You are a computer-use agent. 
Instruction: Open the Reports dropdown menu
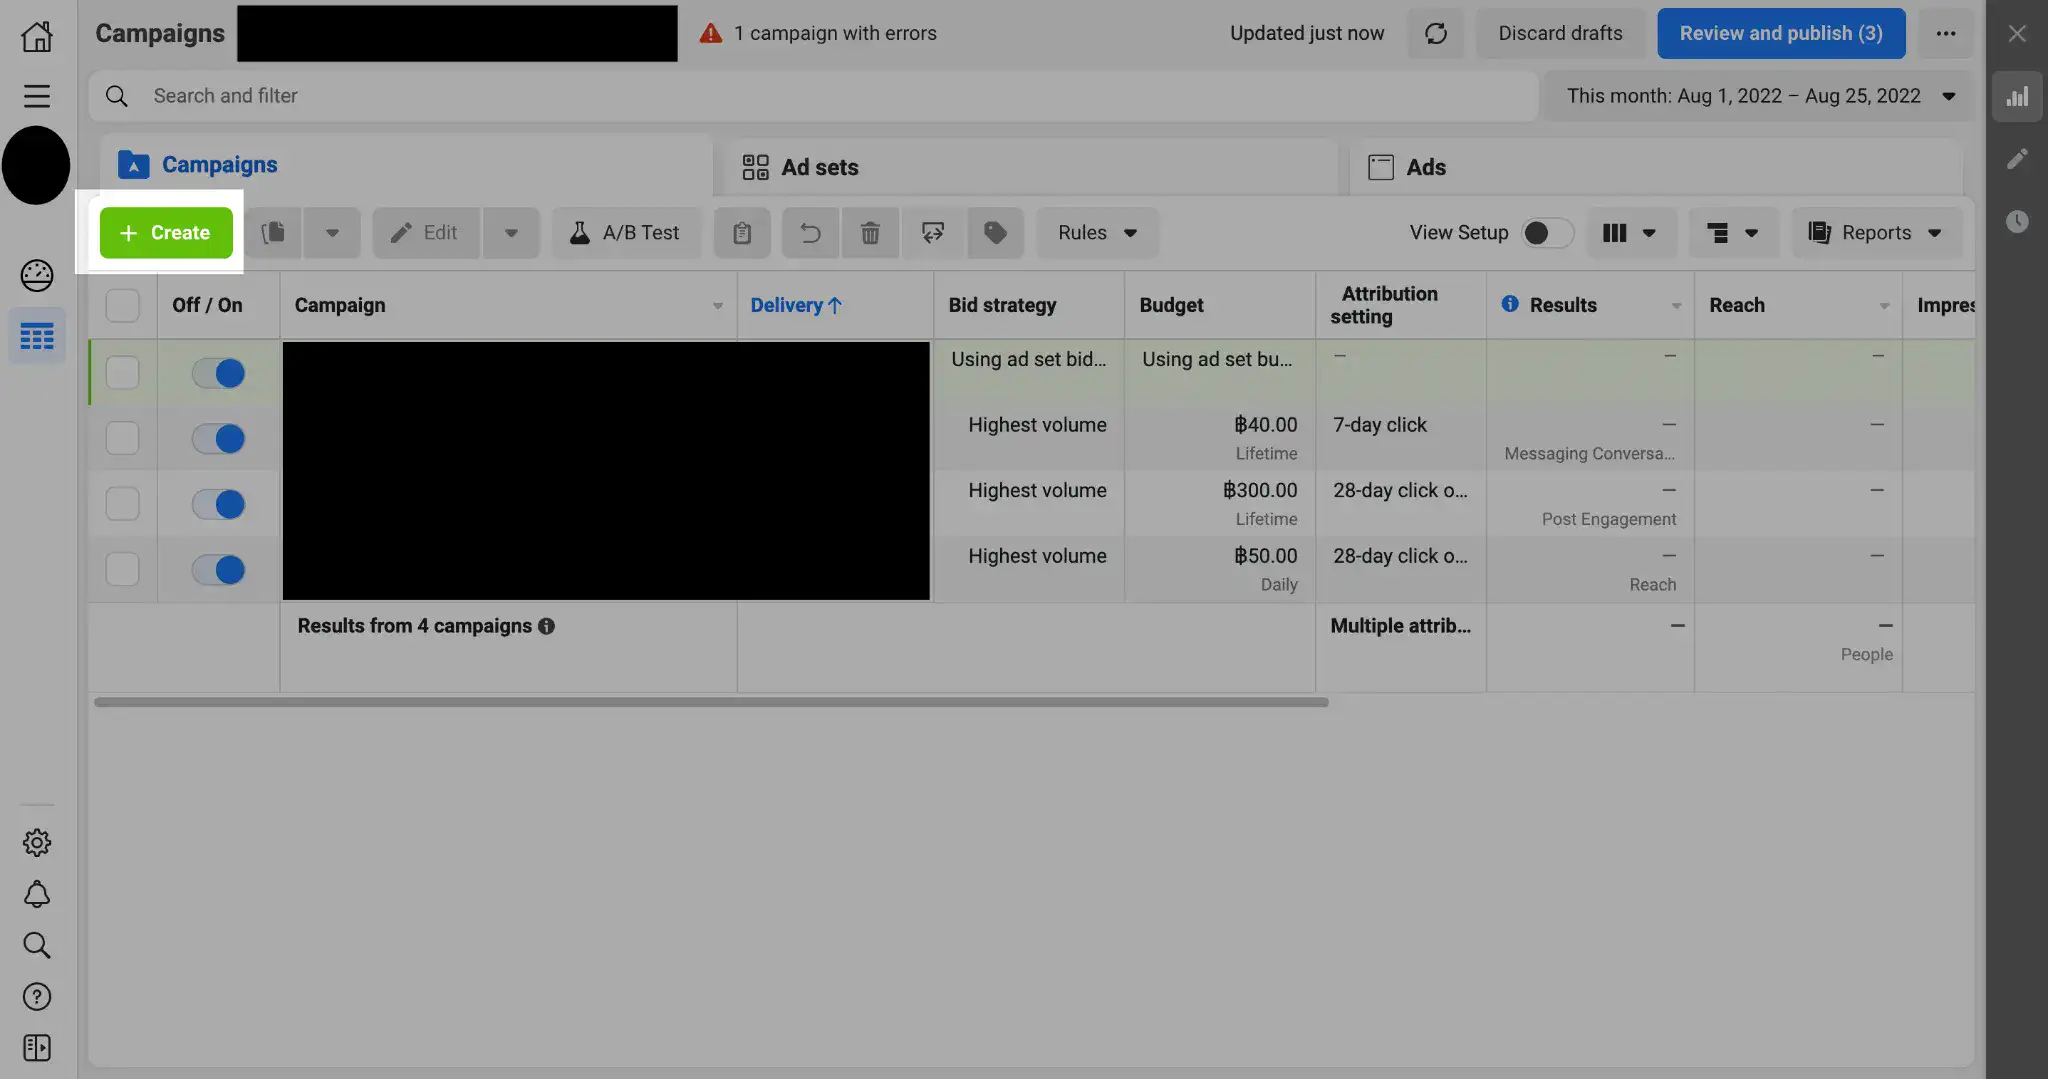1875,233
